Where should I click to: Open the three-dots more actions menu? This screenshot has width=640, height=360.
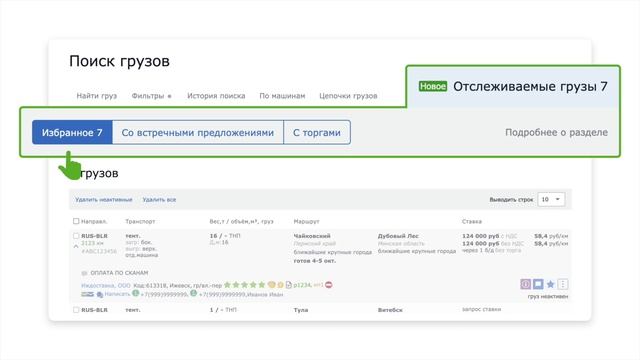[562, 284]
